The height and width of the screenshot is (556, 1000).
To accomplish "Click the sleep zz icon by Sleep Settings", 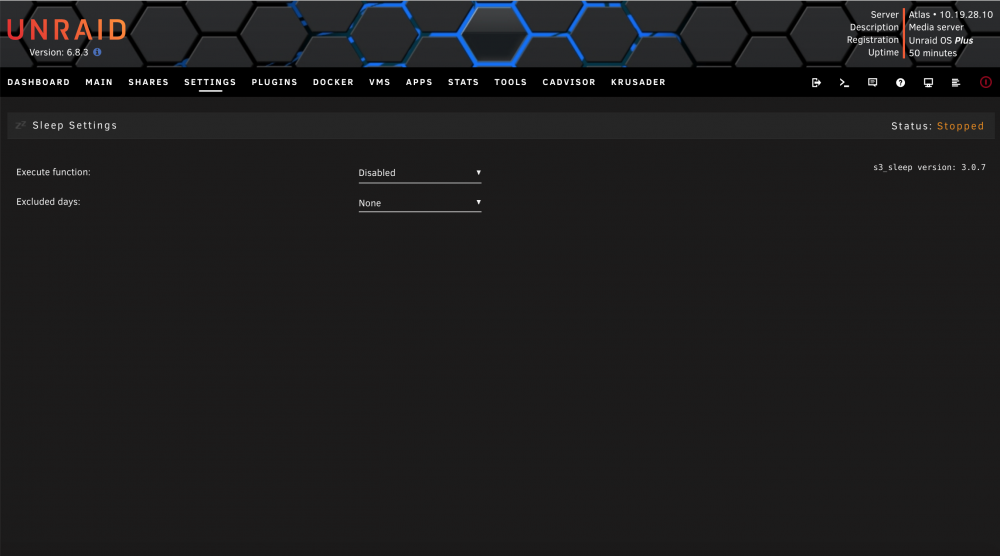I will click(20, 125).
